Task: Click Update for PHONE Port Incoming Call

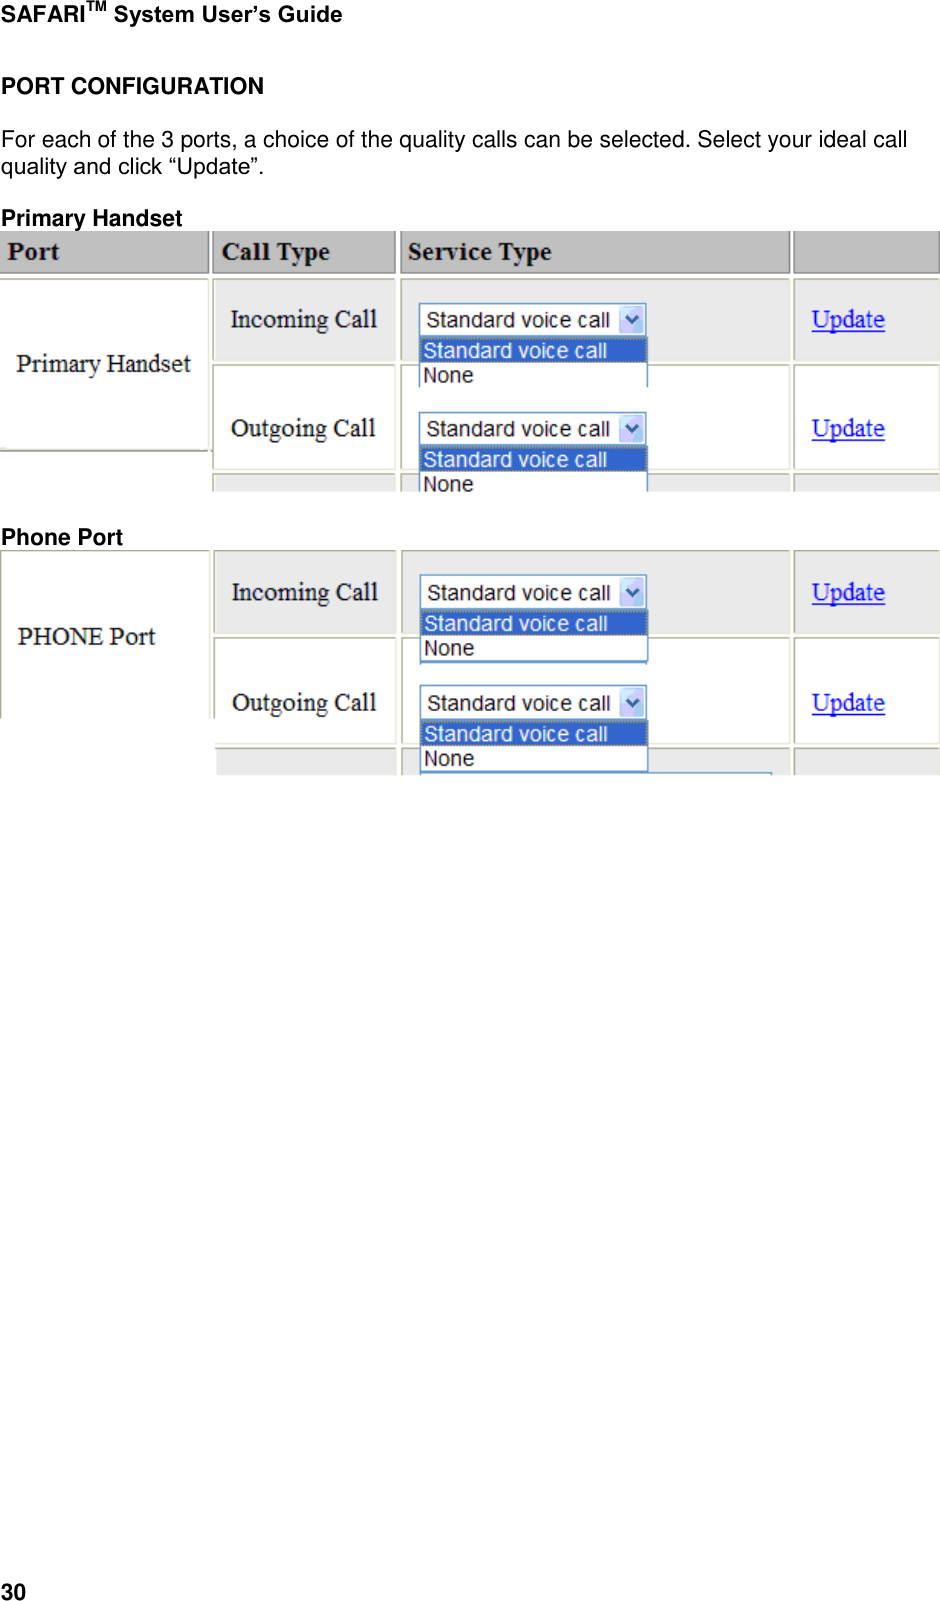Action: coord(846,592)
